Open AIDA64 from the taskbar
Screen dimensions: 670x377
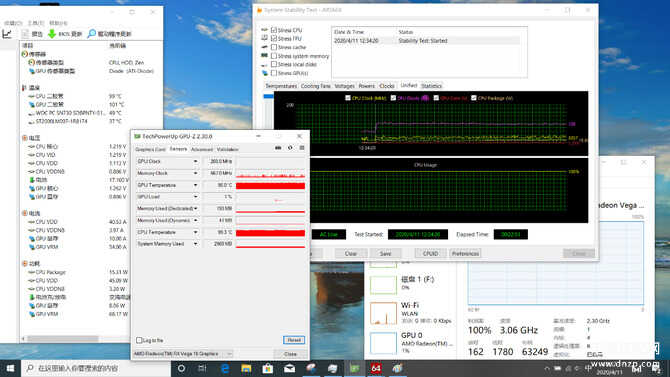pyautogui.click(x=376, y=368)
